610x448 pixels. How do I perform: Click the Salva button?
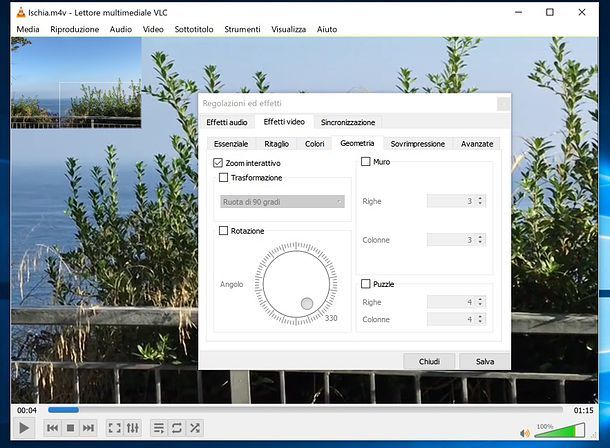click(x=485, y=362)
